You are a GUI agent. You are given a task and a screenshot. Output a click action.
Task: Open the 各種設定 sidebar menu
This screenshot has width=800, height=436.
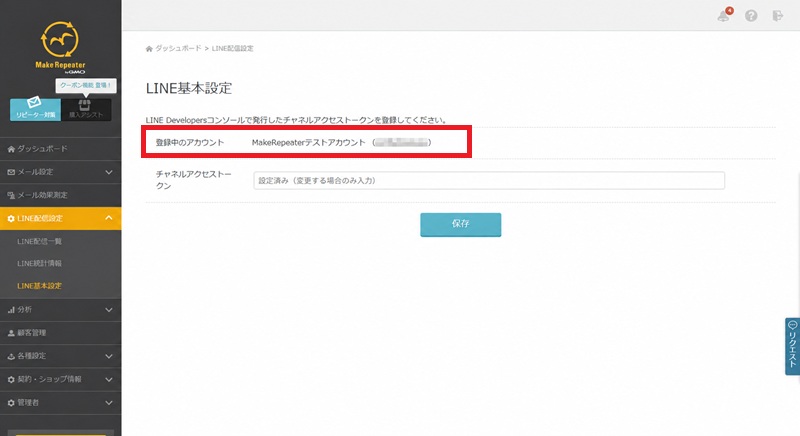60,356
